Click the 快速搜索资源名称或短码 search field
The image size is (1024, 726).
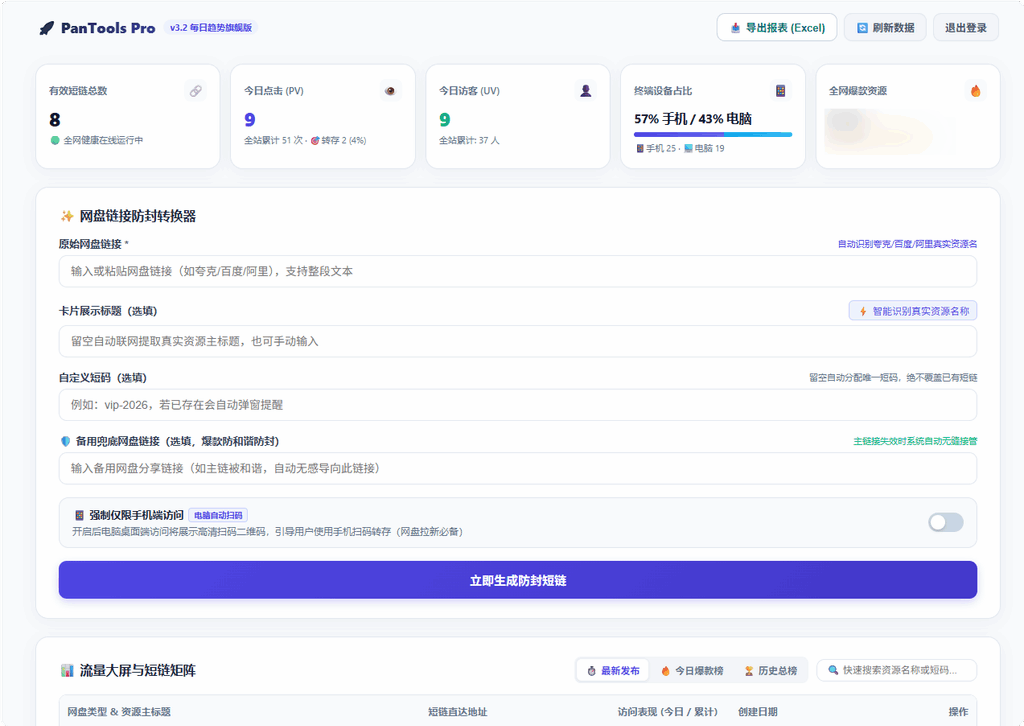[x=897, y=671]
